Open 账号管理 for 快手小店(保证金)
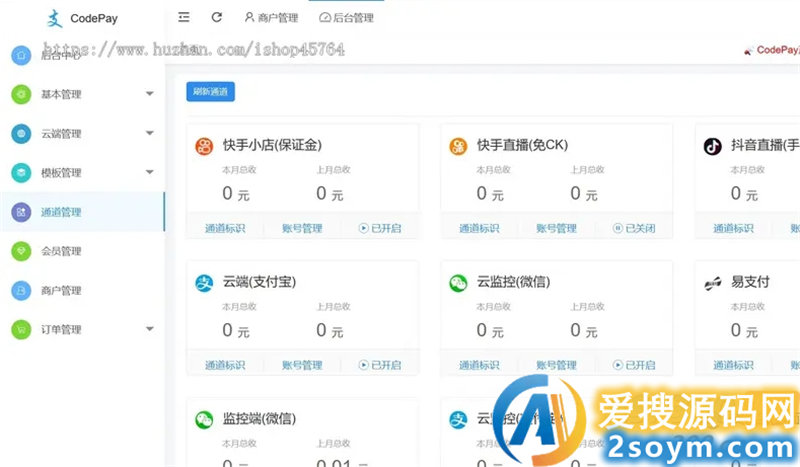The image size is (800, 467). point(302,229)
